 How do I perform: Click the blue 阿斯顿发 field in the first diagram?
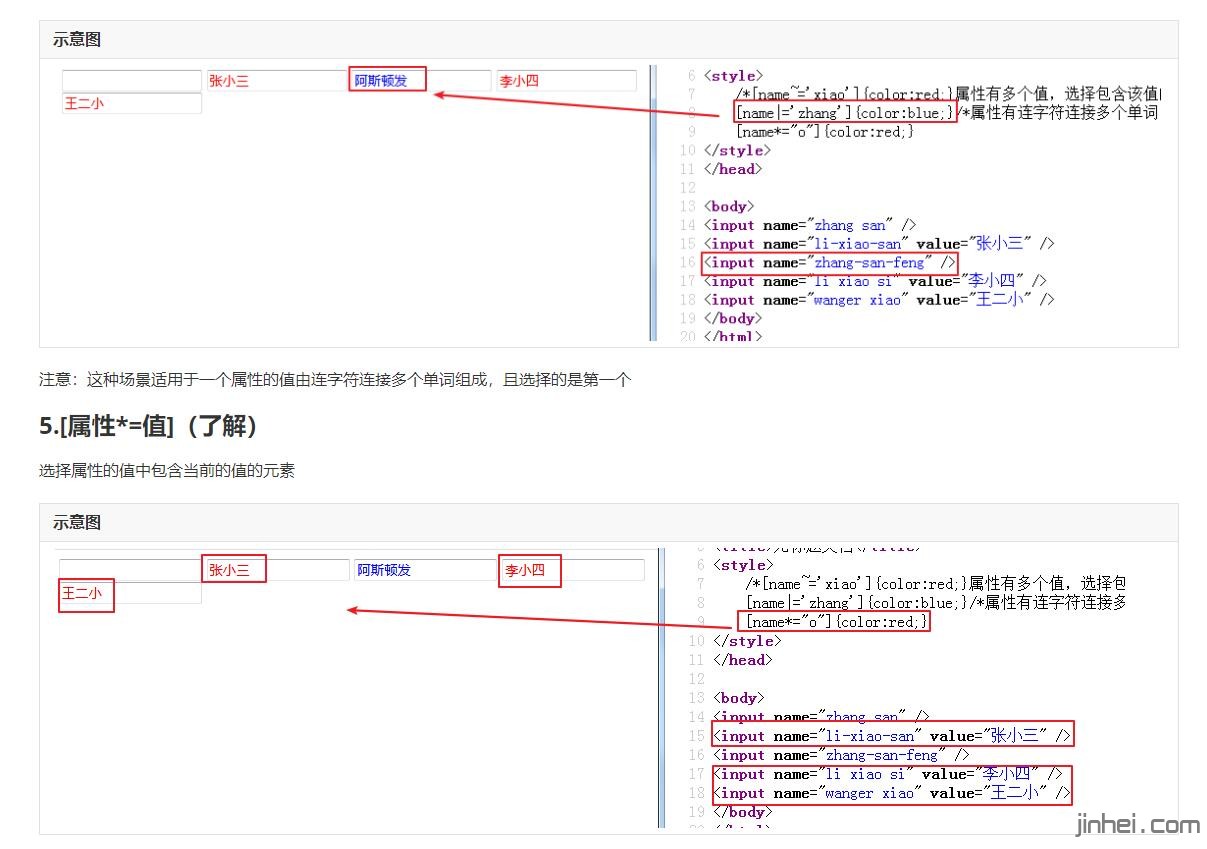point(421,81)
